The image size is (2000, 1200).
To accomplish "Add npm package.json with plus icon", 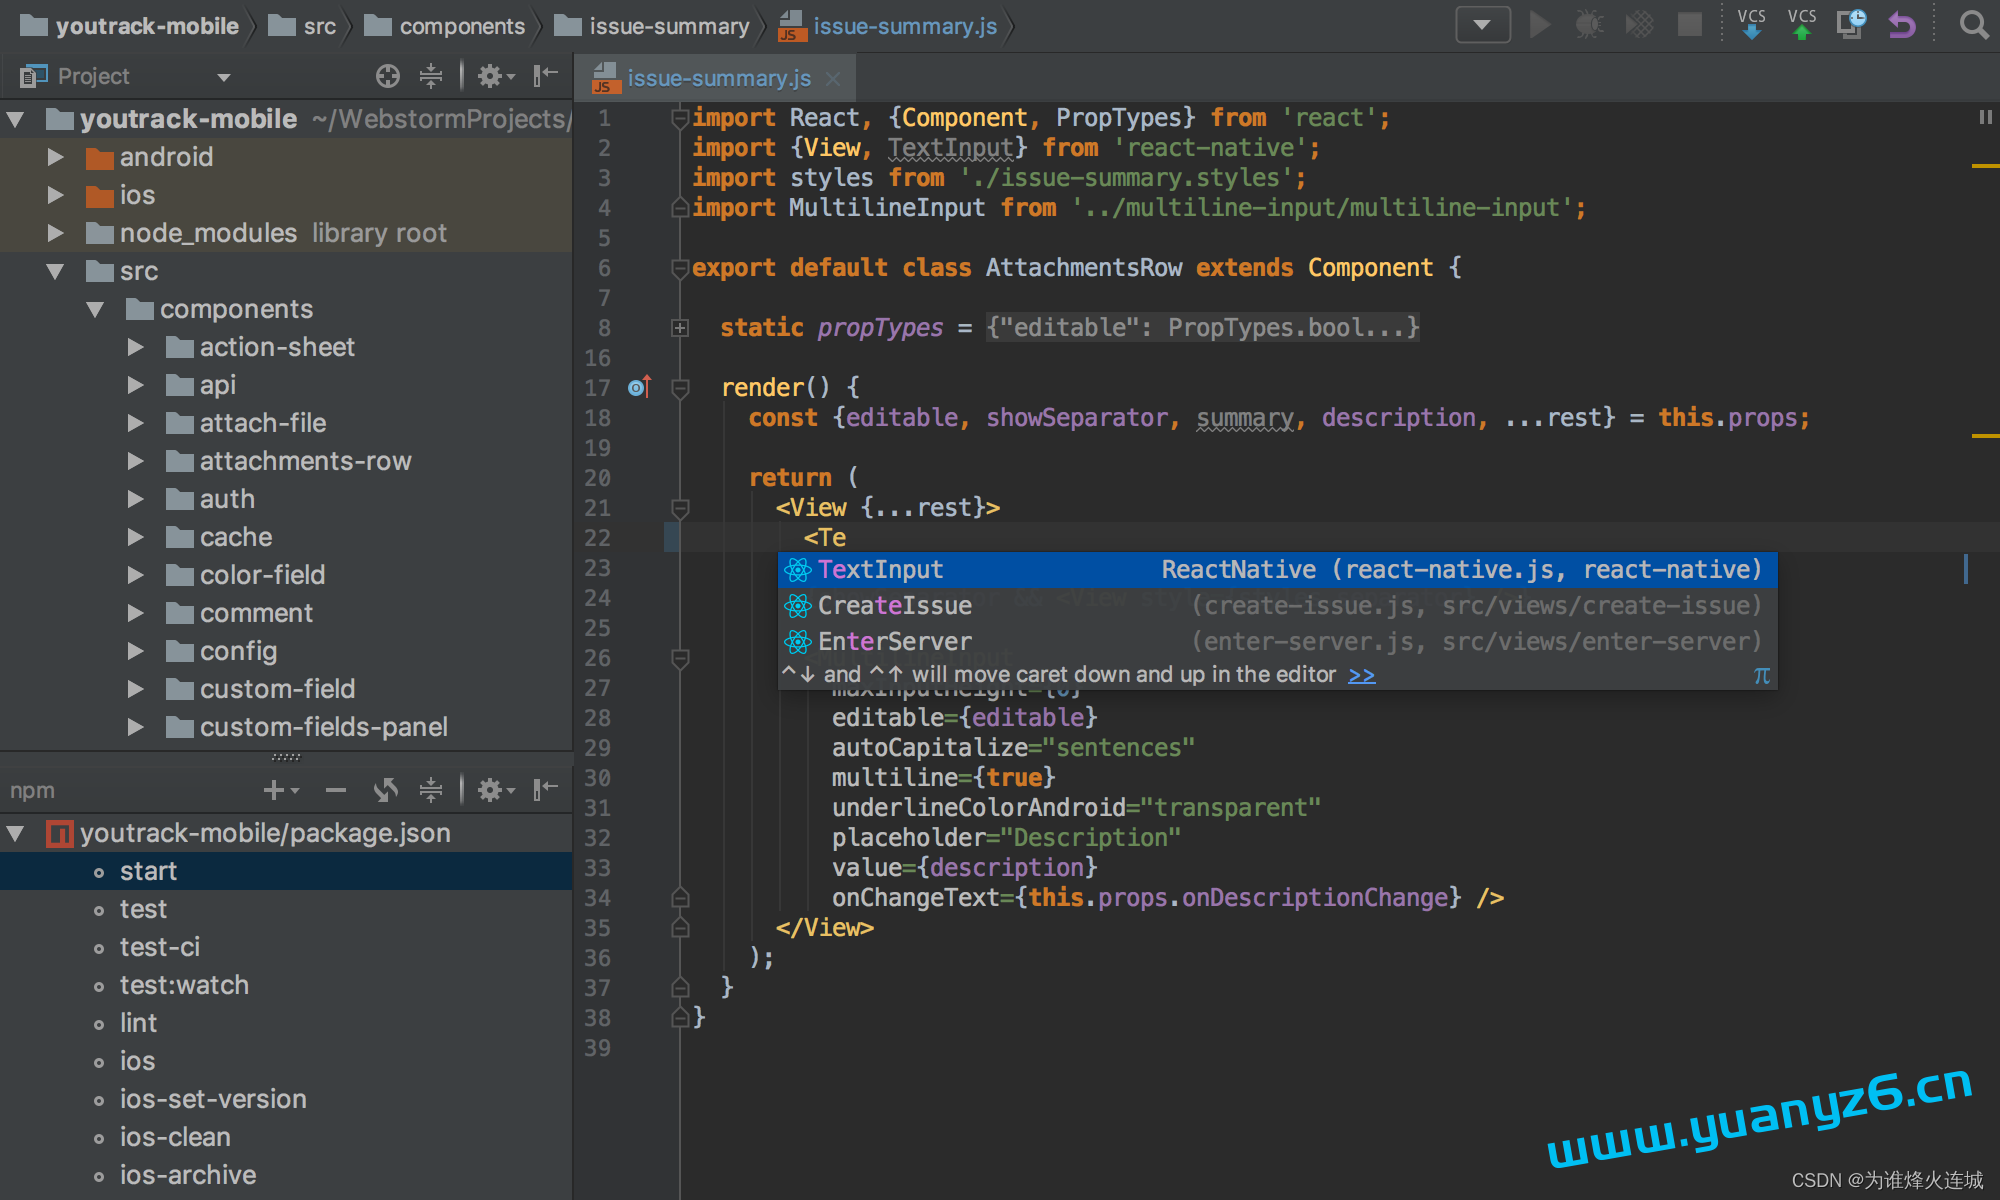I will [281, 790].
